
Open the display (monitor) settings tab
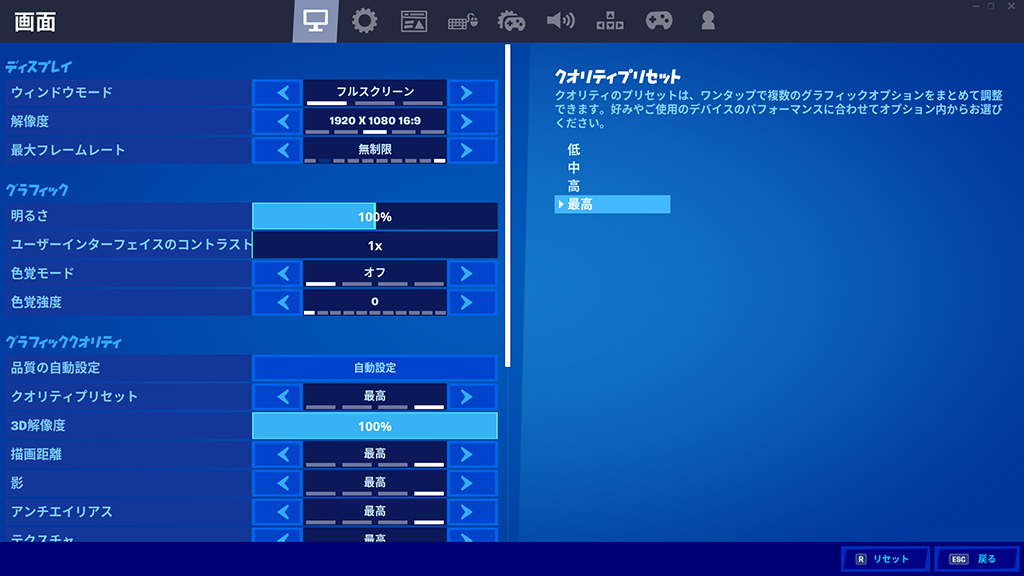(315, 21)
